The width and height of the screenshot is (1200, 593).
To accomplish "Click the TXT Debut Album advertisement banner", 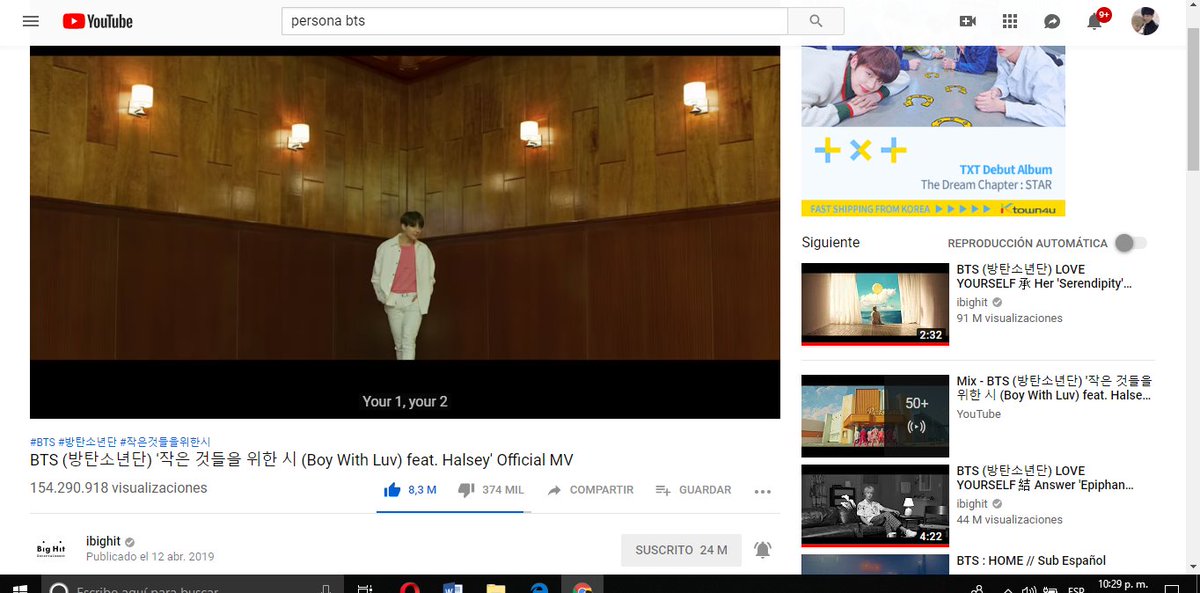I will 933,131.
